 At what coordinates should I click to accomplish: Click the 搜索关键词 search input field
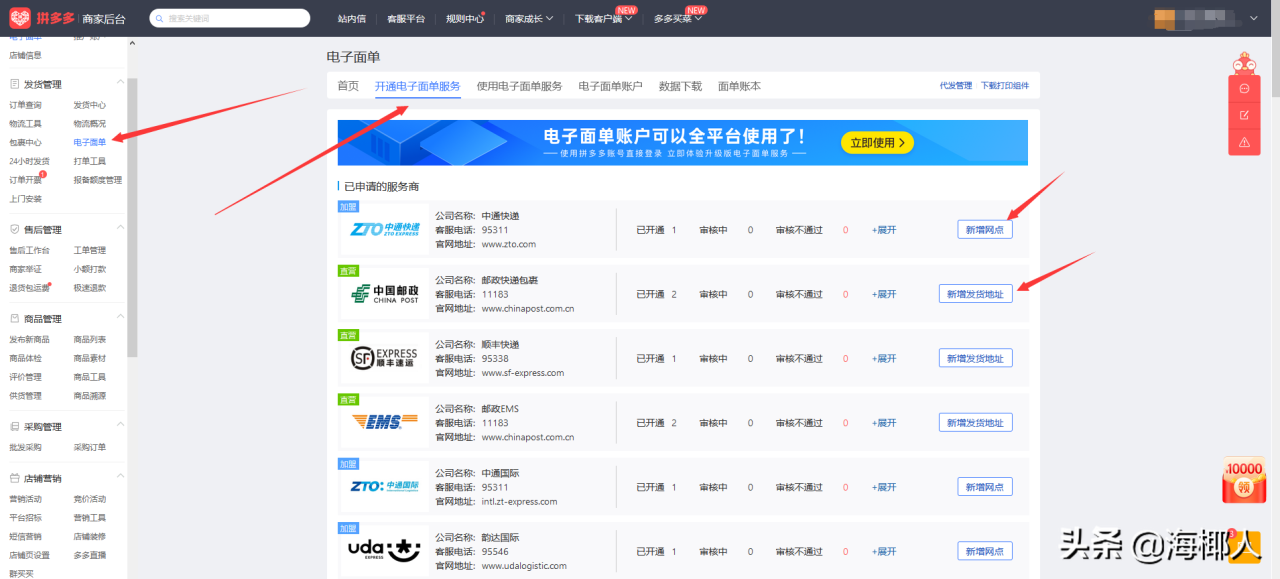[230, 17]
